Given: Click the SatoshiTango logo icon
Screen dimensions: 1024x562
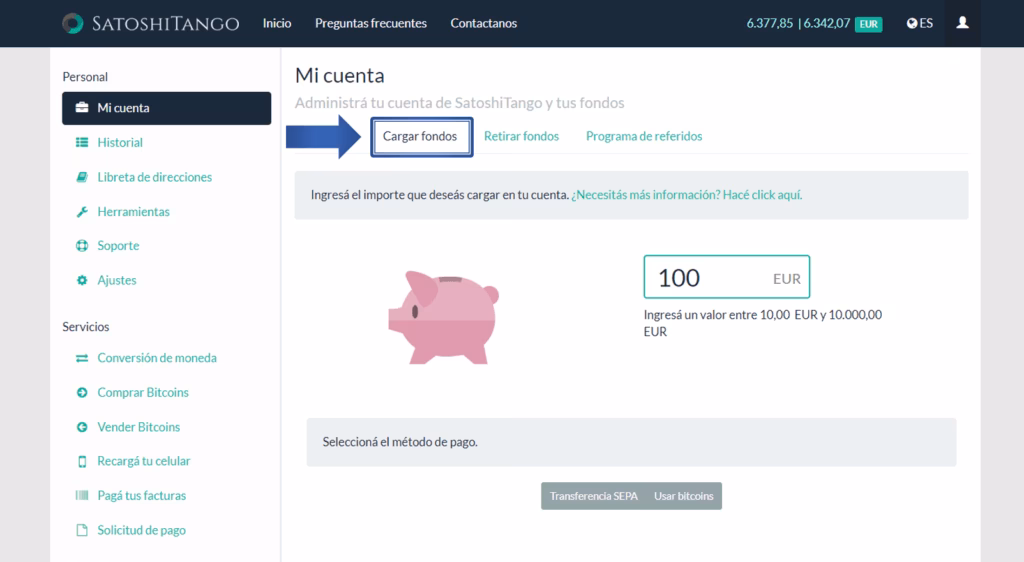Looking at the screenshot, I should click(73, 23).
